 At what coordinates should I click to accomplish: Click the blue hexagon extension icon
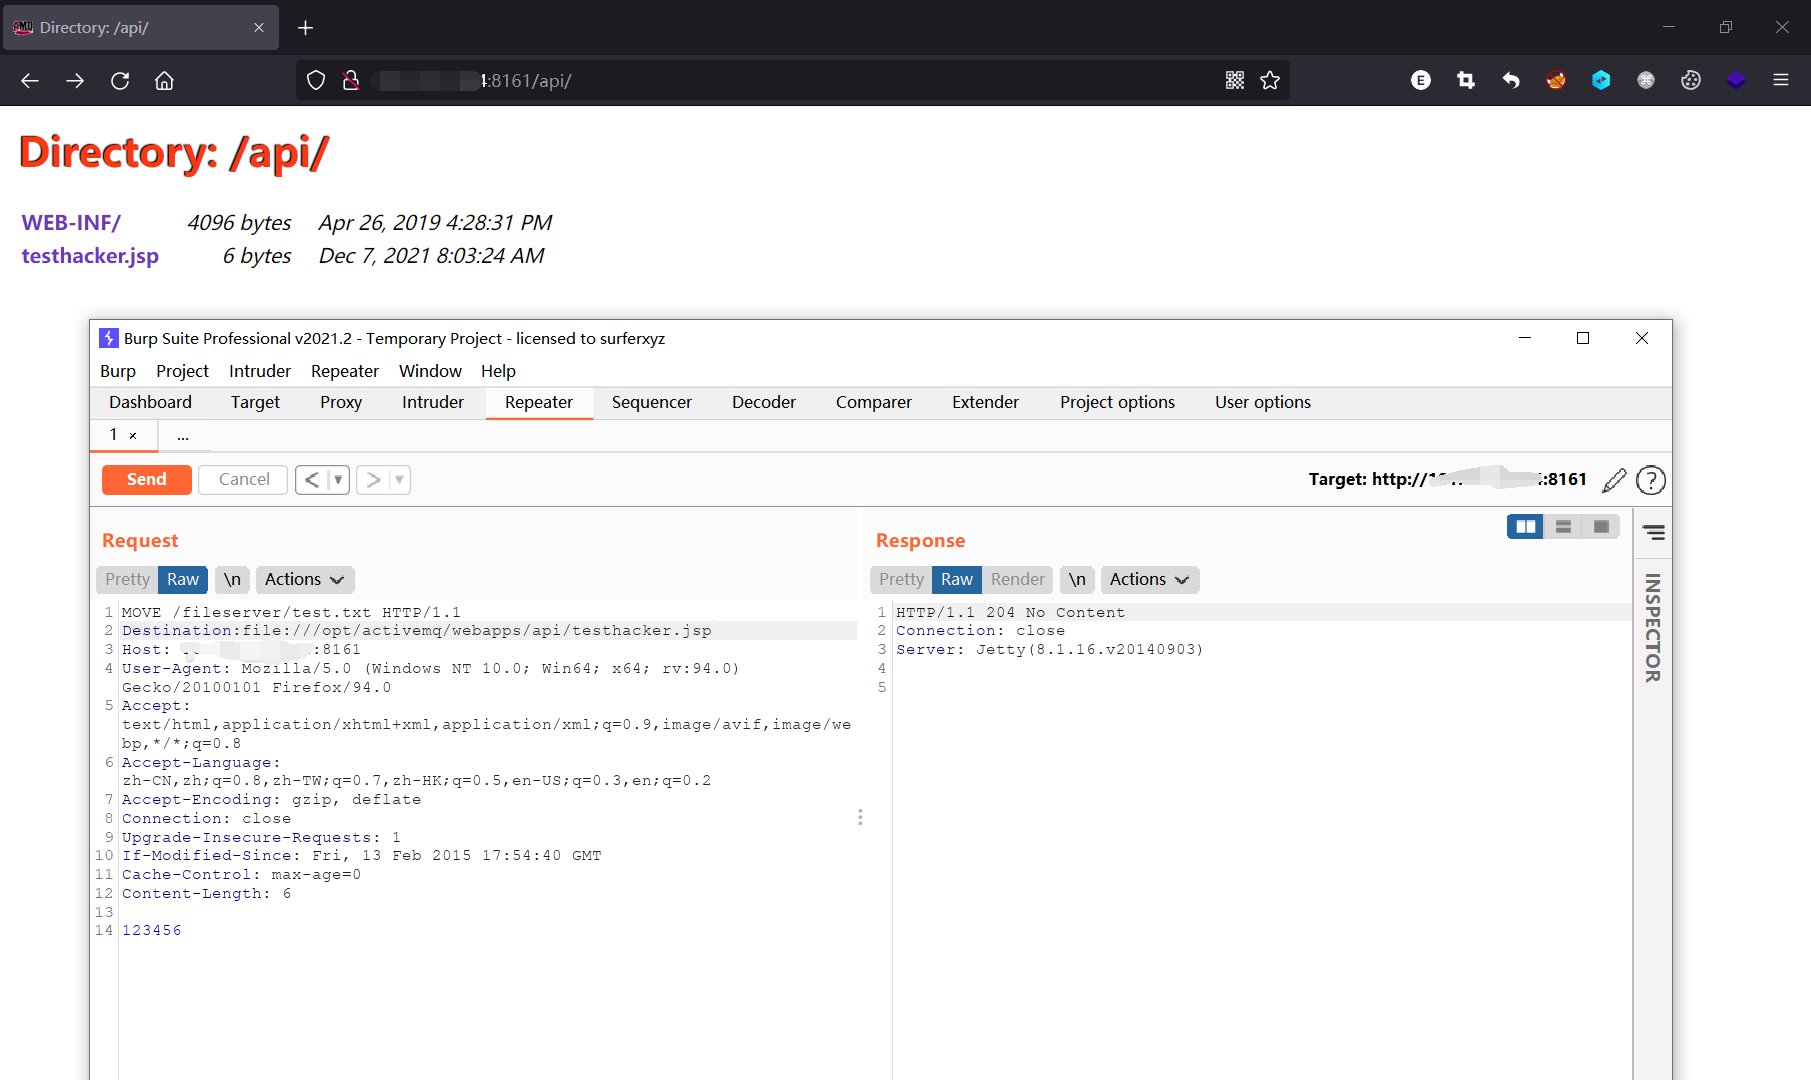point(1601,81)
